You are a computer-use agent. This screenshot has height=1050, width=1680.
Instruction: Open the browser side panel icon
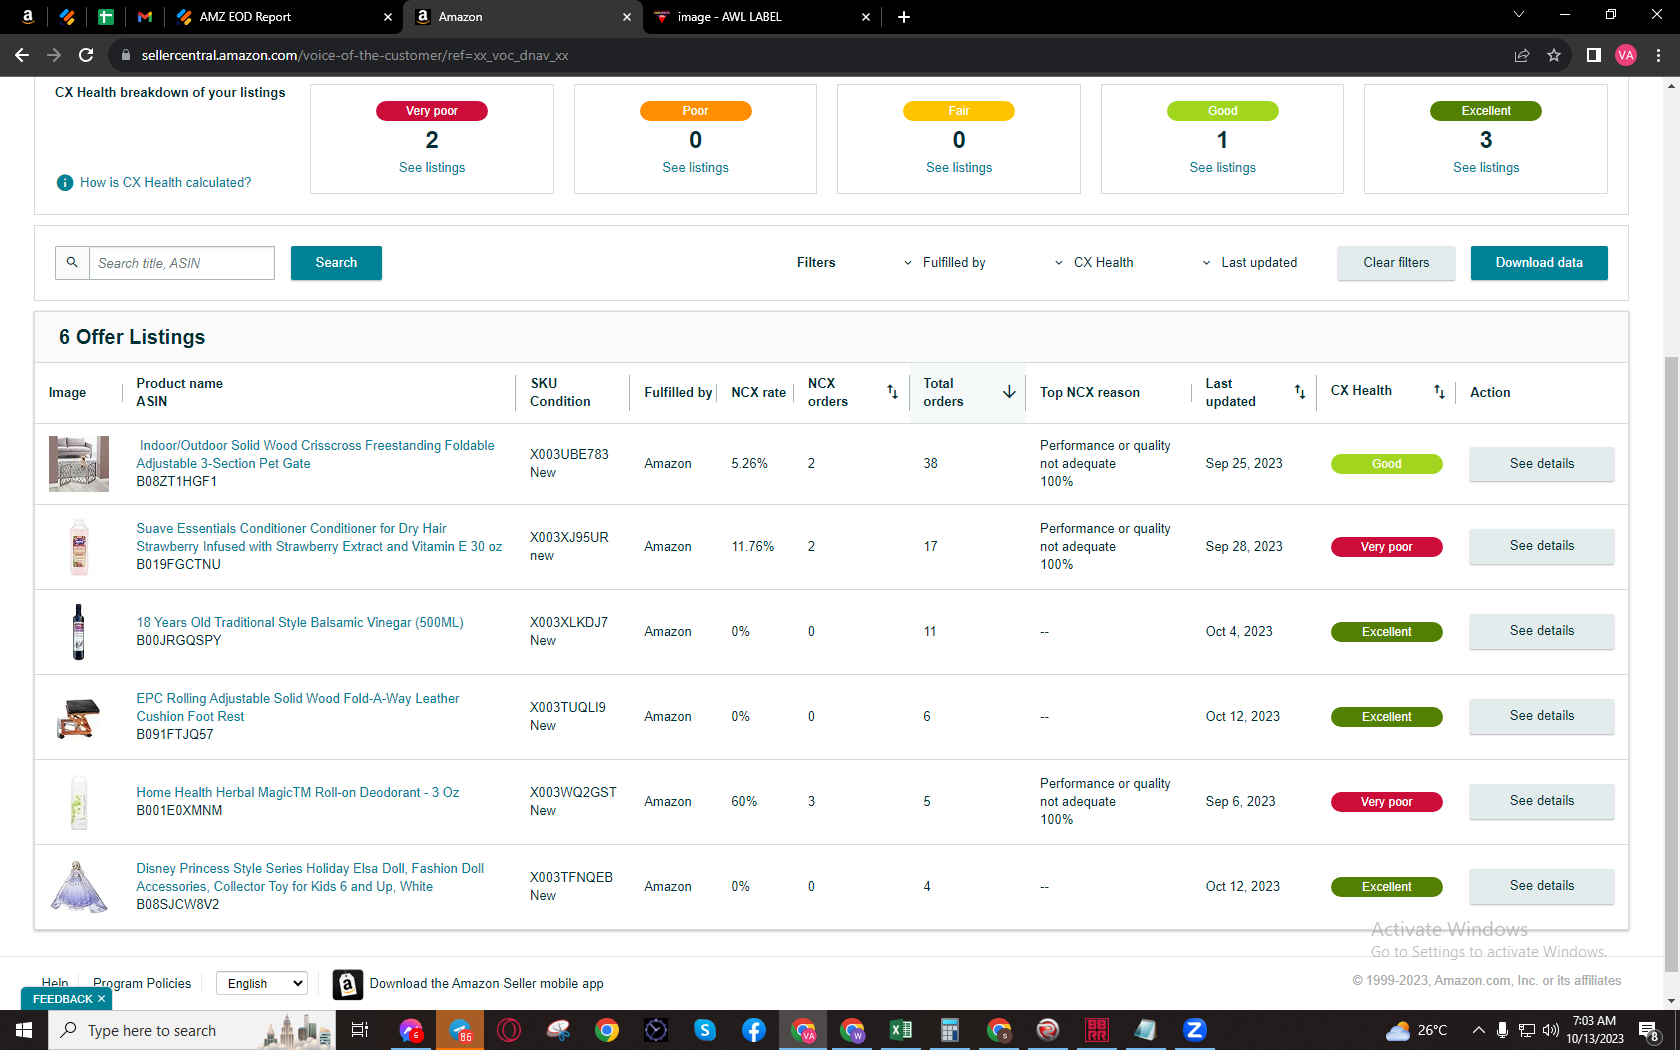click(x=1594, y=55)
